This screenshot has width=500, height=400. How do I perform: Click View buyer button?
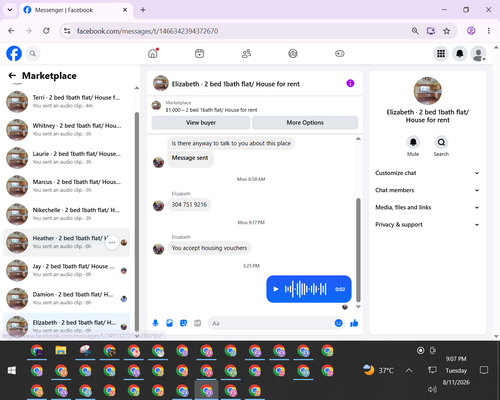(x=201, y=123)
